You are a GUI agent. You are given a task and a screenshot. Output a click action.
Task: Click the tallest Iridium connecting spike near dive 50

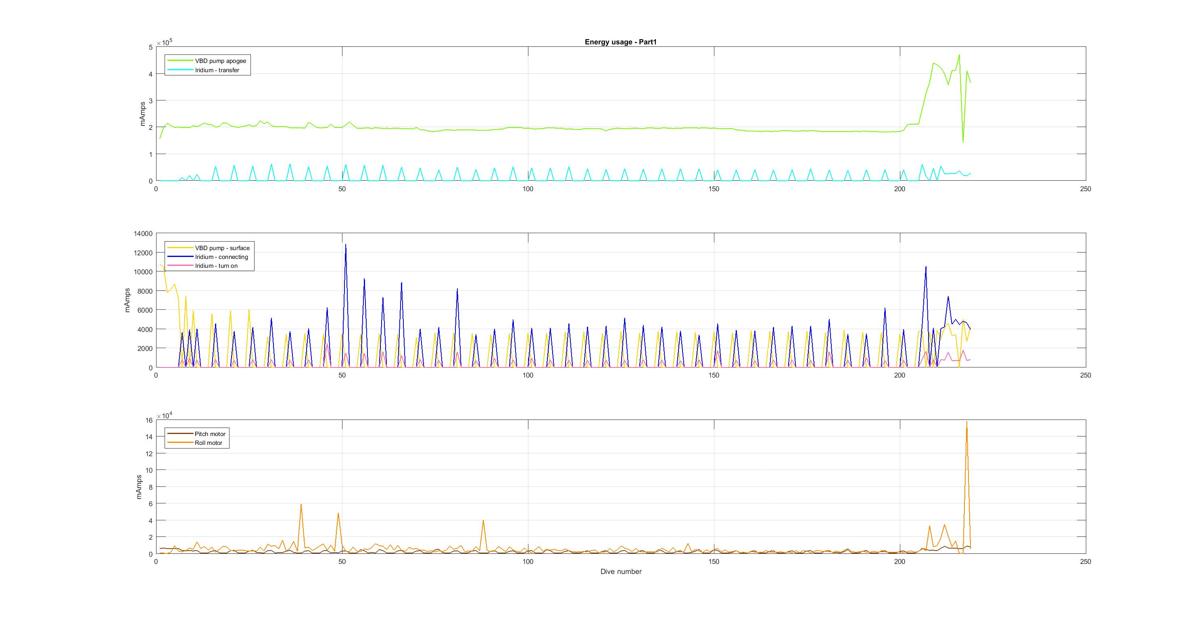tap(346, 245)
